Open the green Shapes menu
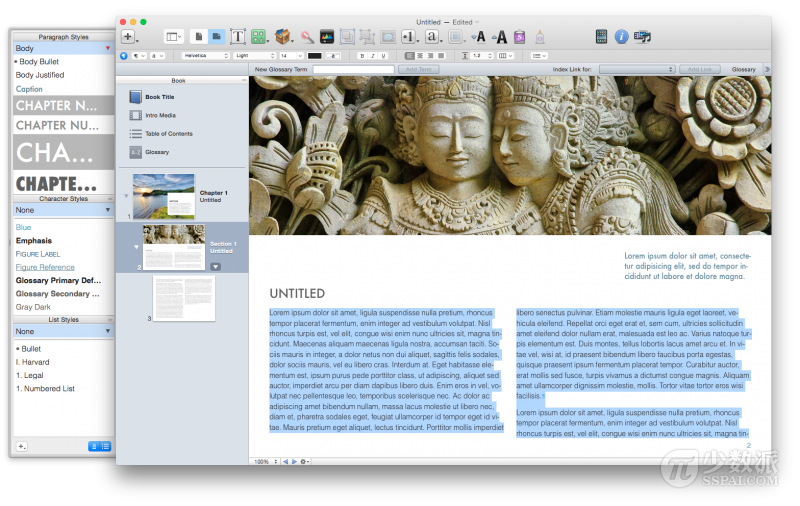800x506 pixels. [x=259, y=37]
